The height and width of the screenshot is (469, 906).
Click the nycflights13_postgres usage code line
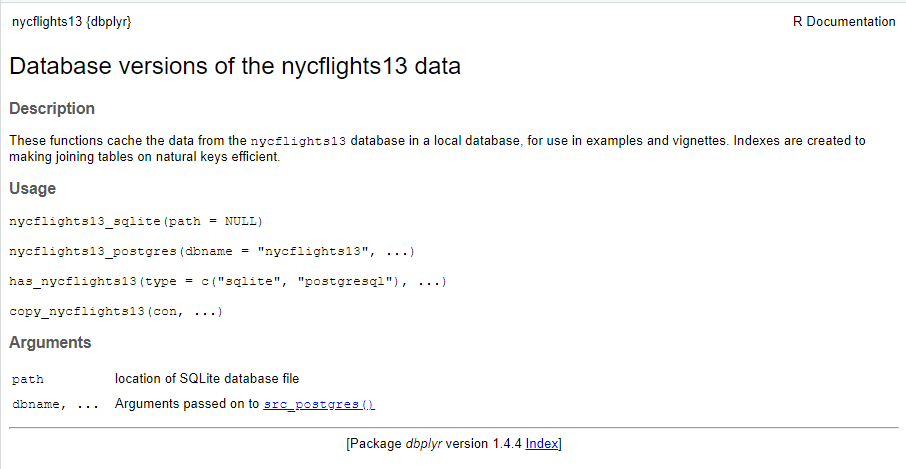point(212,251)
